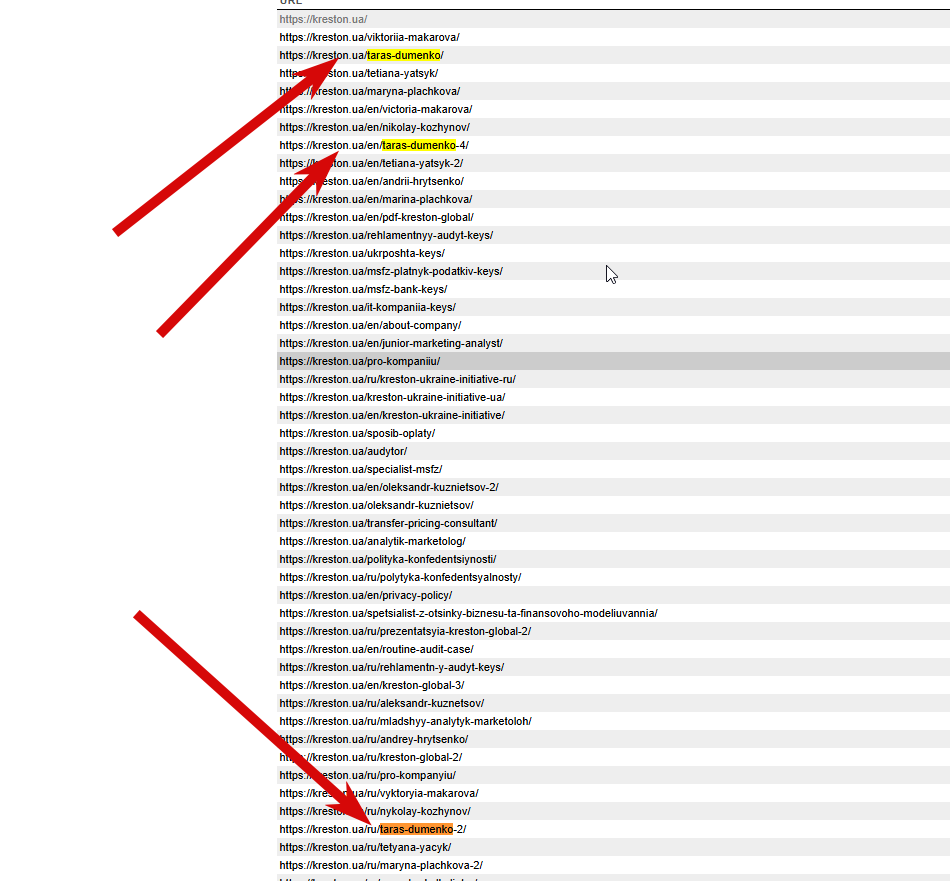Click the en/kreston-ukraine-initiative URL row
The width and height of the screenshot is (950, 881).
(613, 416)
